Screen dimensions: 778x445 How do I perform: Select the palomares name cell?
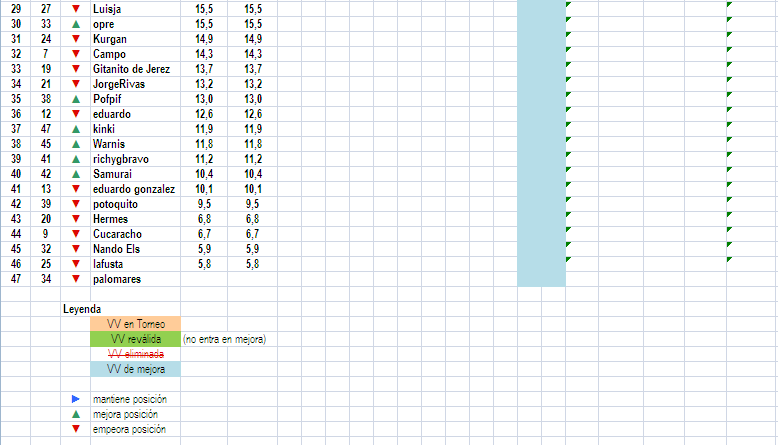(x=135, y=279)
